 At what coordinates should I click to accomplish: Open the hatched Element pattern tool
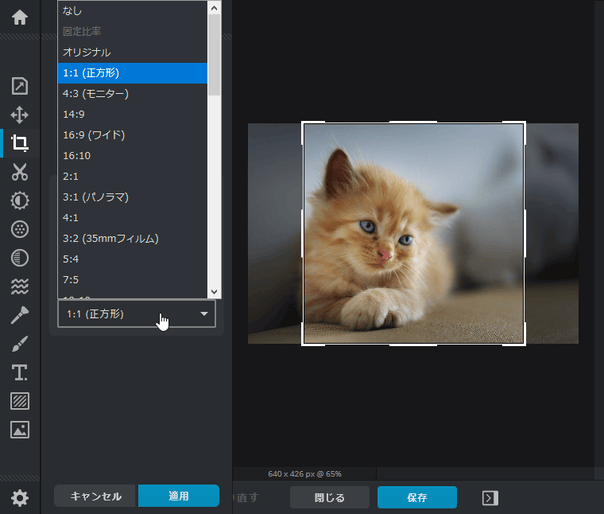pos(20,401)
